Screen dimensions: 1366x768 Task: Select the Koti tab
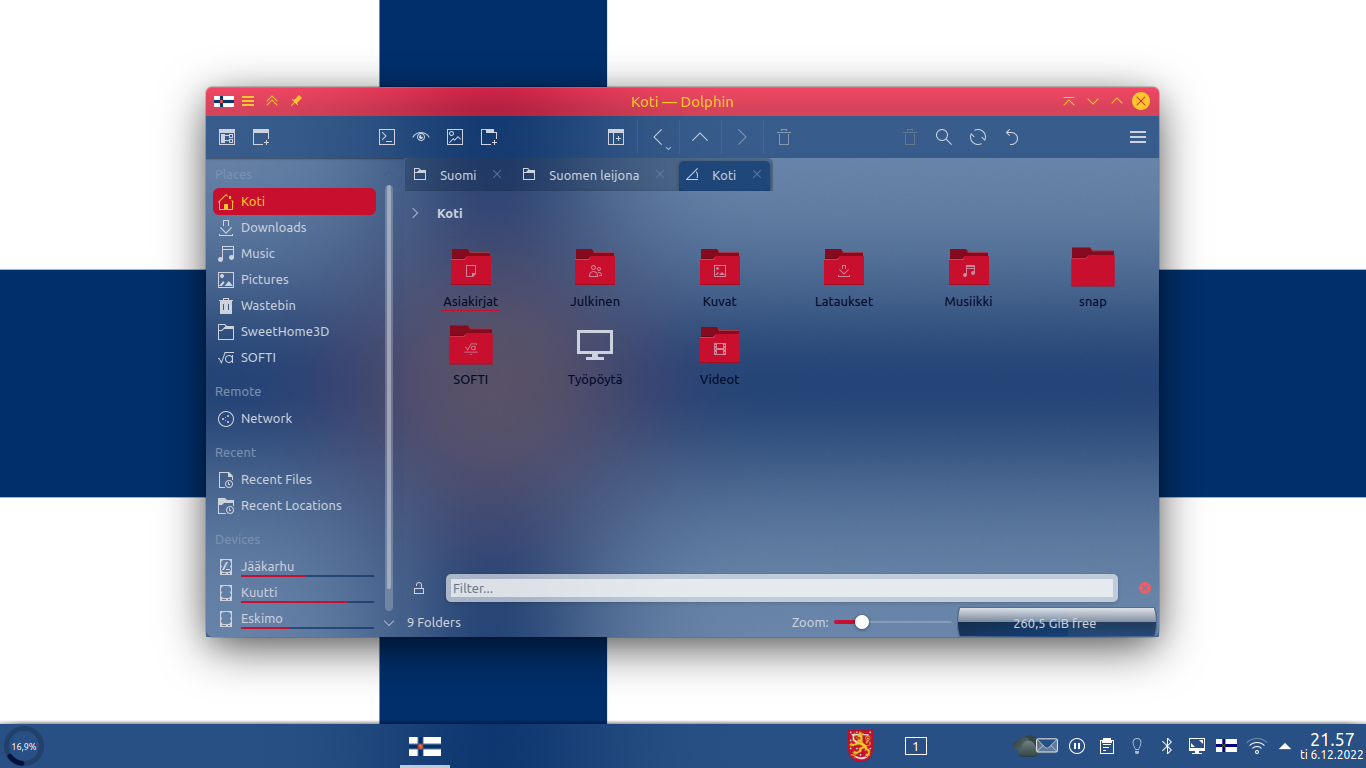(724, 175)
